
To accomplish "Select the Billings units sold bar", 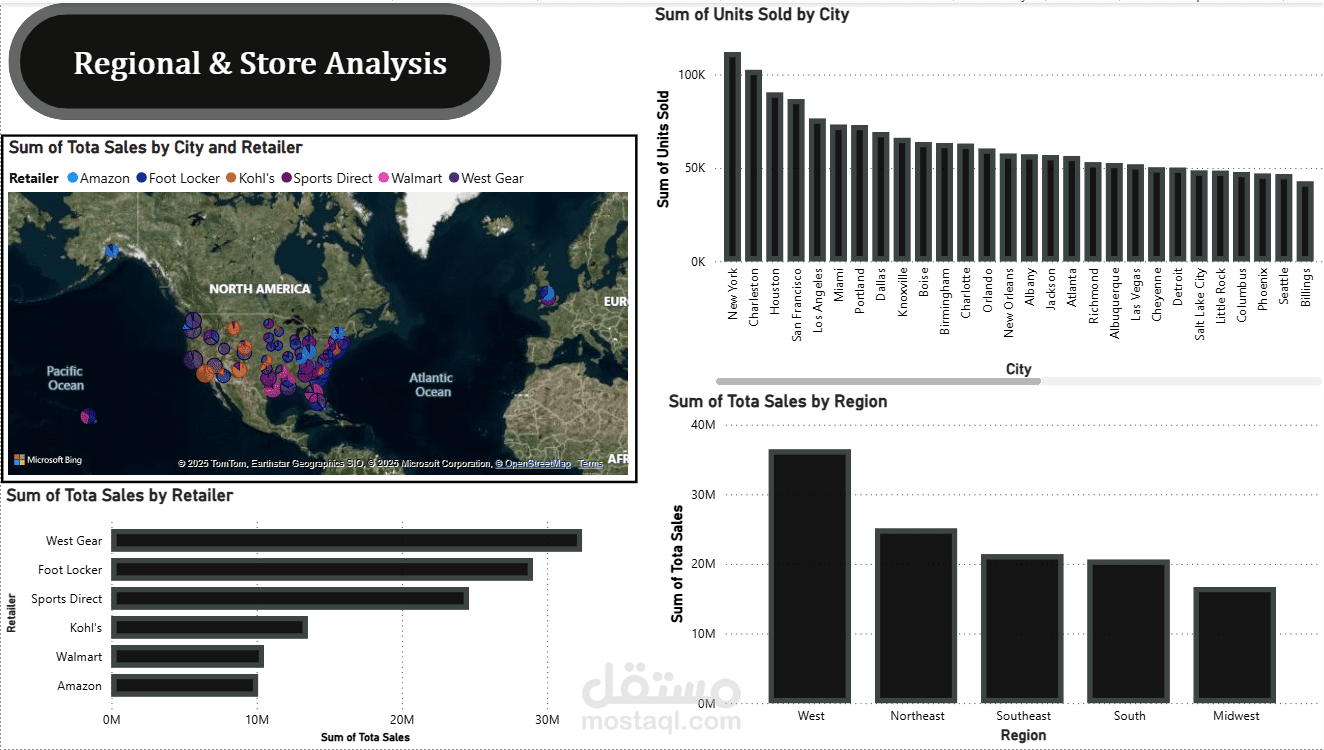I will pos(1305,222).
